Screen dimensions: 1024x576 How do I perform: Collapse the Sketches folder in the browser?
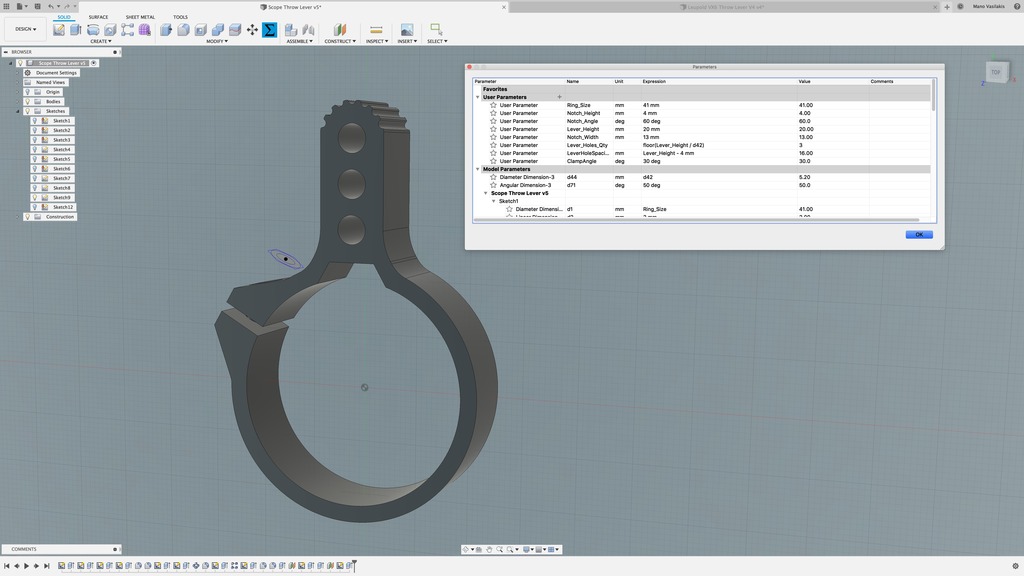pos(19,111)
